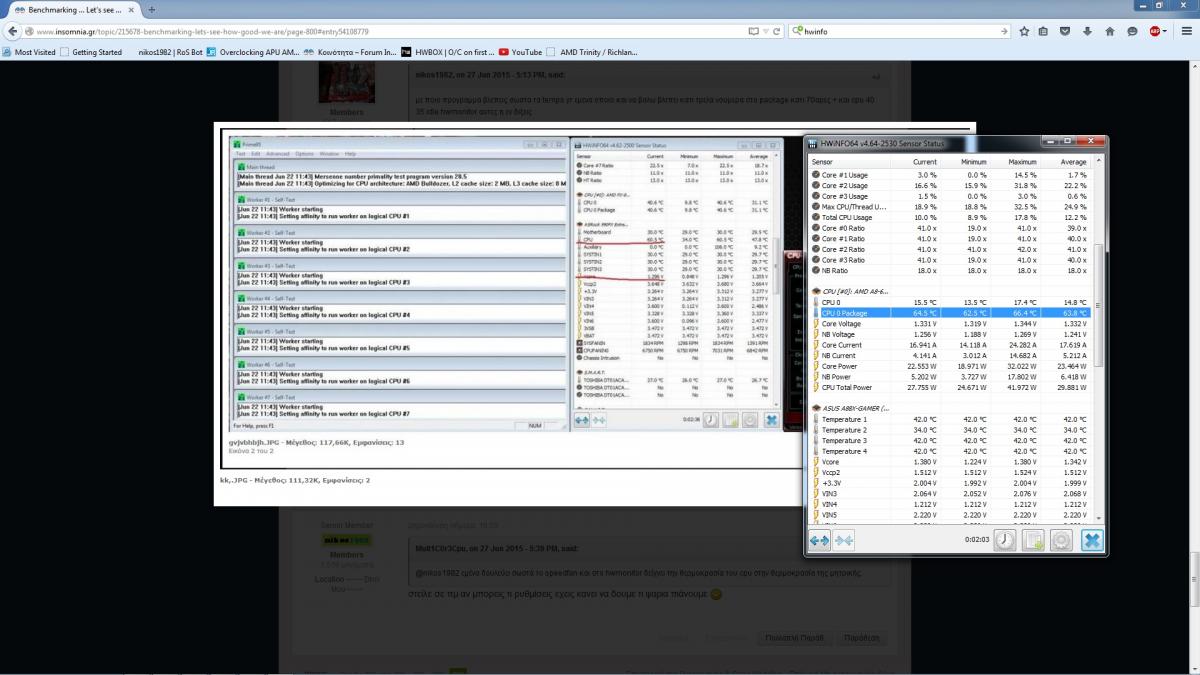Select the Core Power sensor row
The image size is (1200, 675).
pos(948,366)
